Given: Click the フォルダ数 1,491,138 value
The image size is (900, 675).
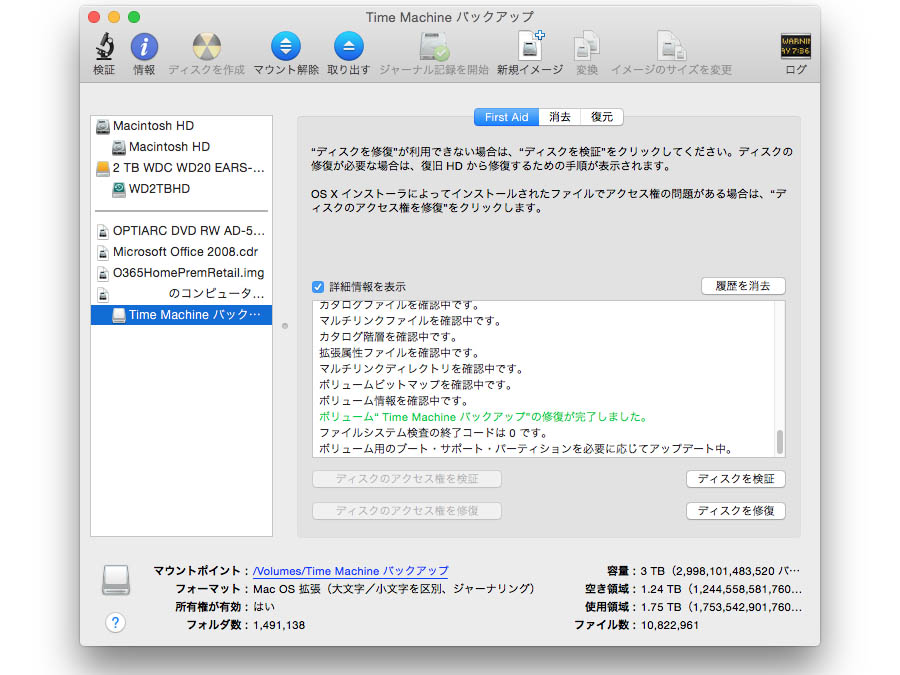Looking at the screenshot, I should (x=279, y=625).
